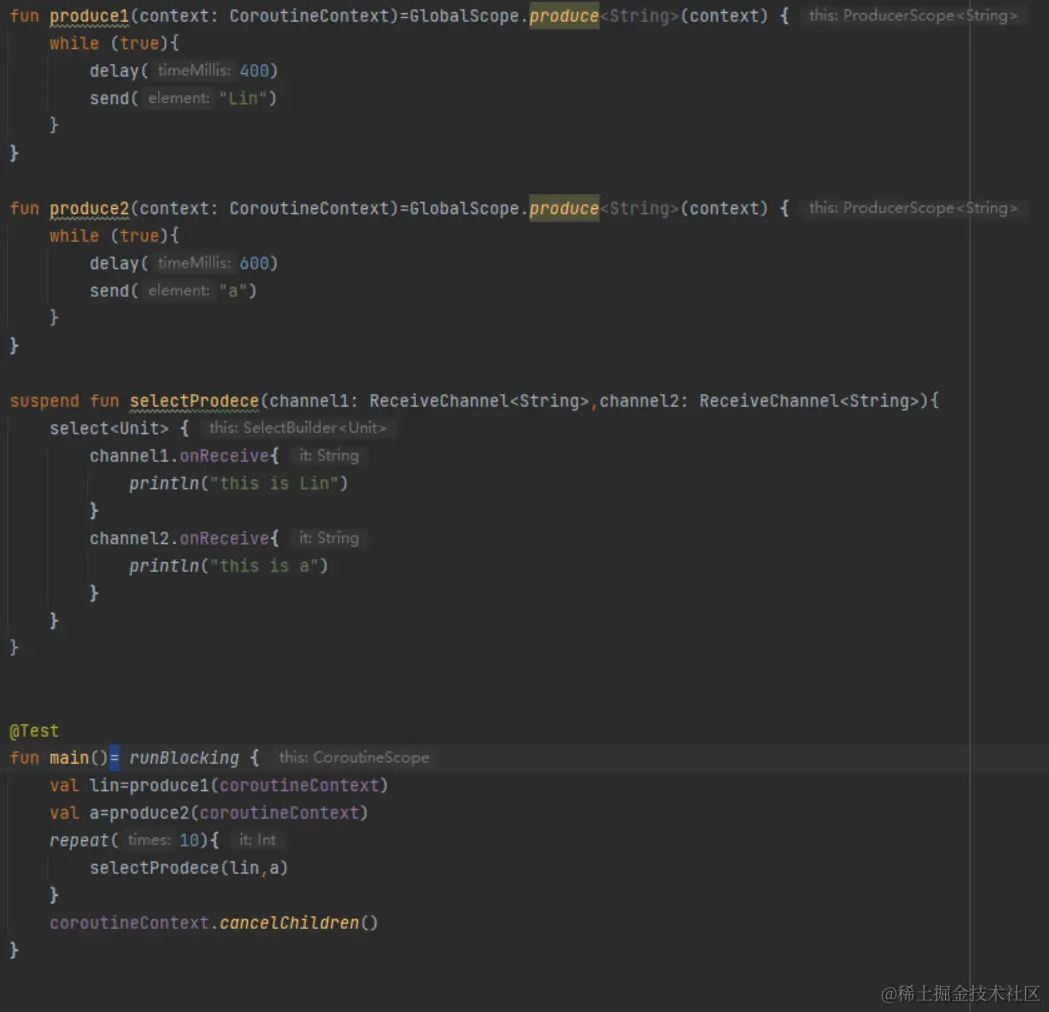Click onReceive after channel1

224,456
